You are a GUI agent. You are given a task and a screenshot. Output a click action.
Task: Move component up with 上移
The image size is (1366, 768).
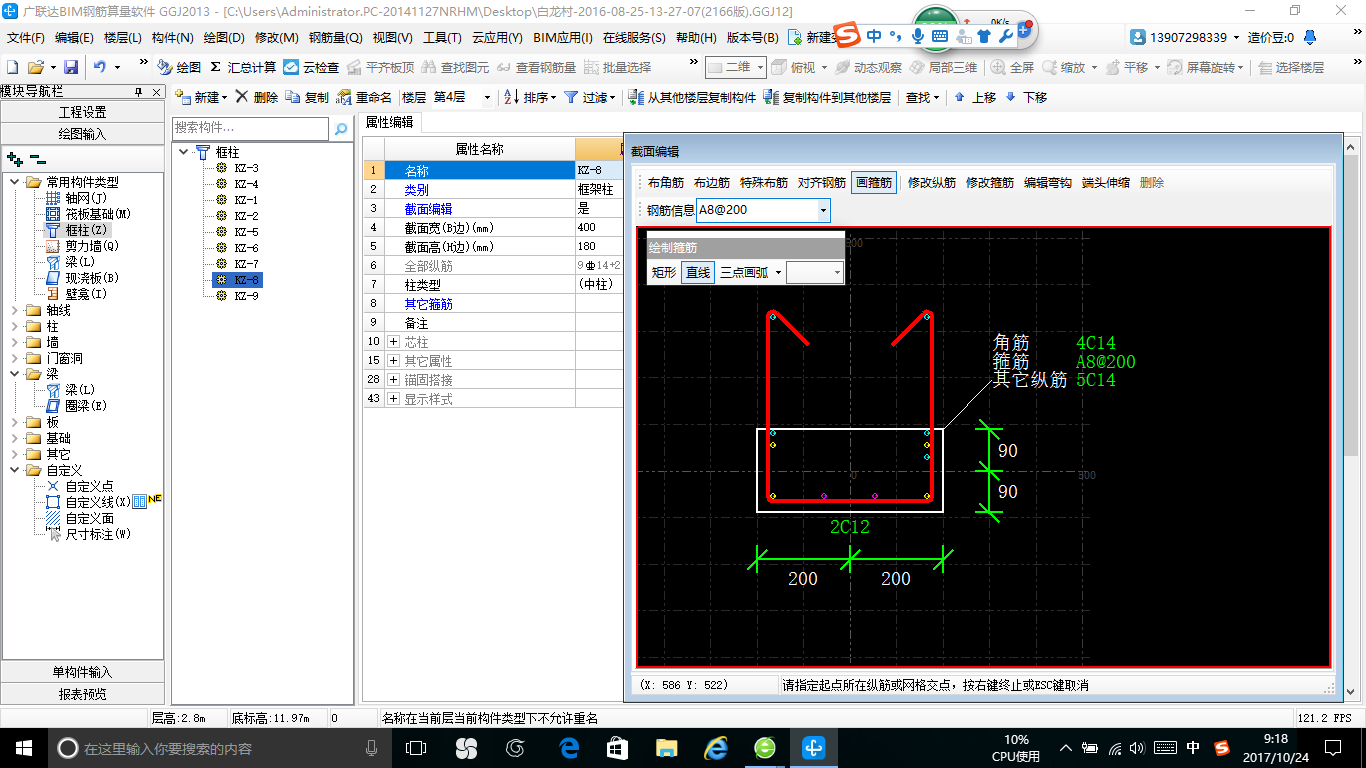click(x=975, y=97)
